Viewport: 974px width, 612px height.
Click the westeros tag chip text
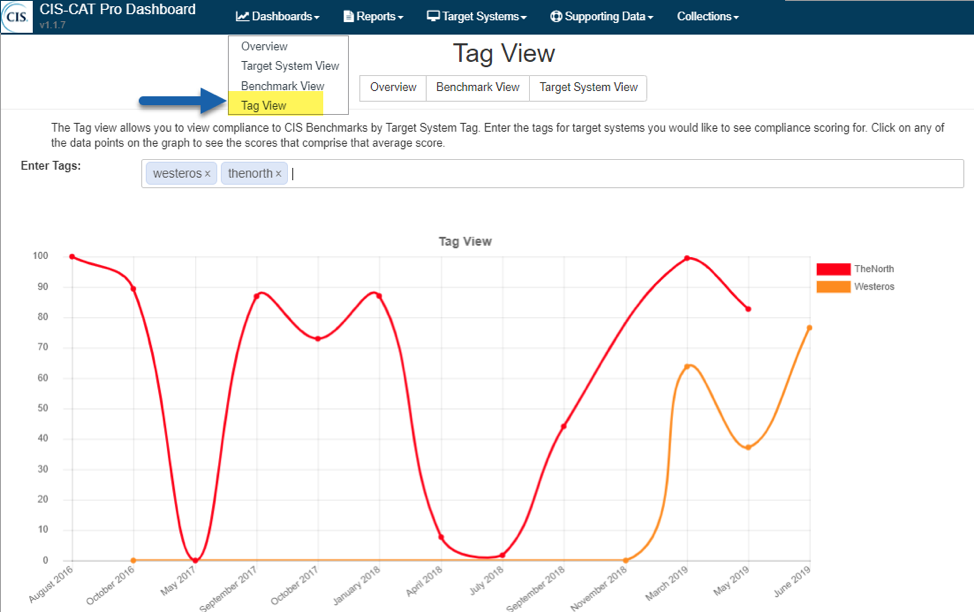pos(177,173)
